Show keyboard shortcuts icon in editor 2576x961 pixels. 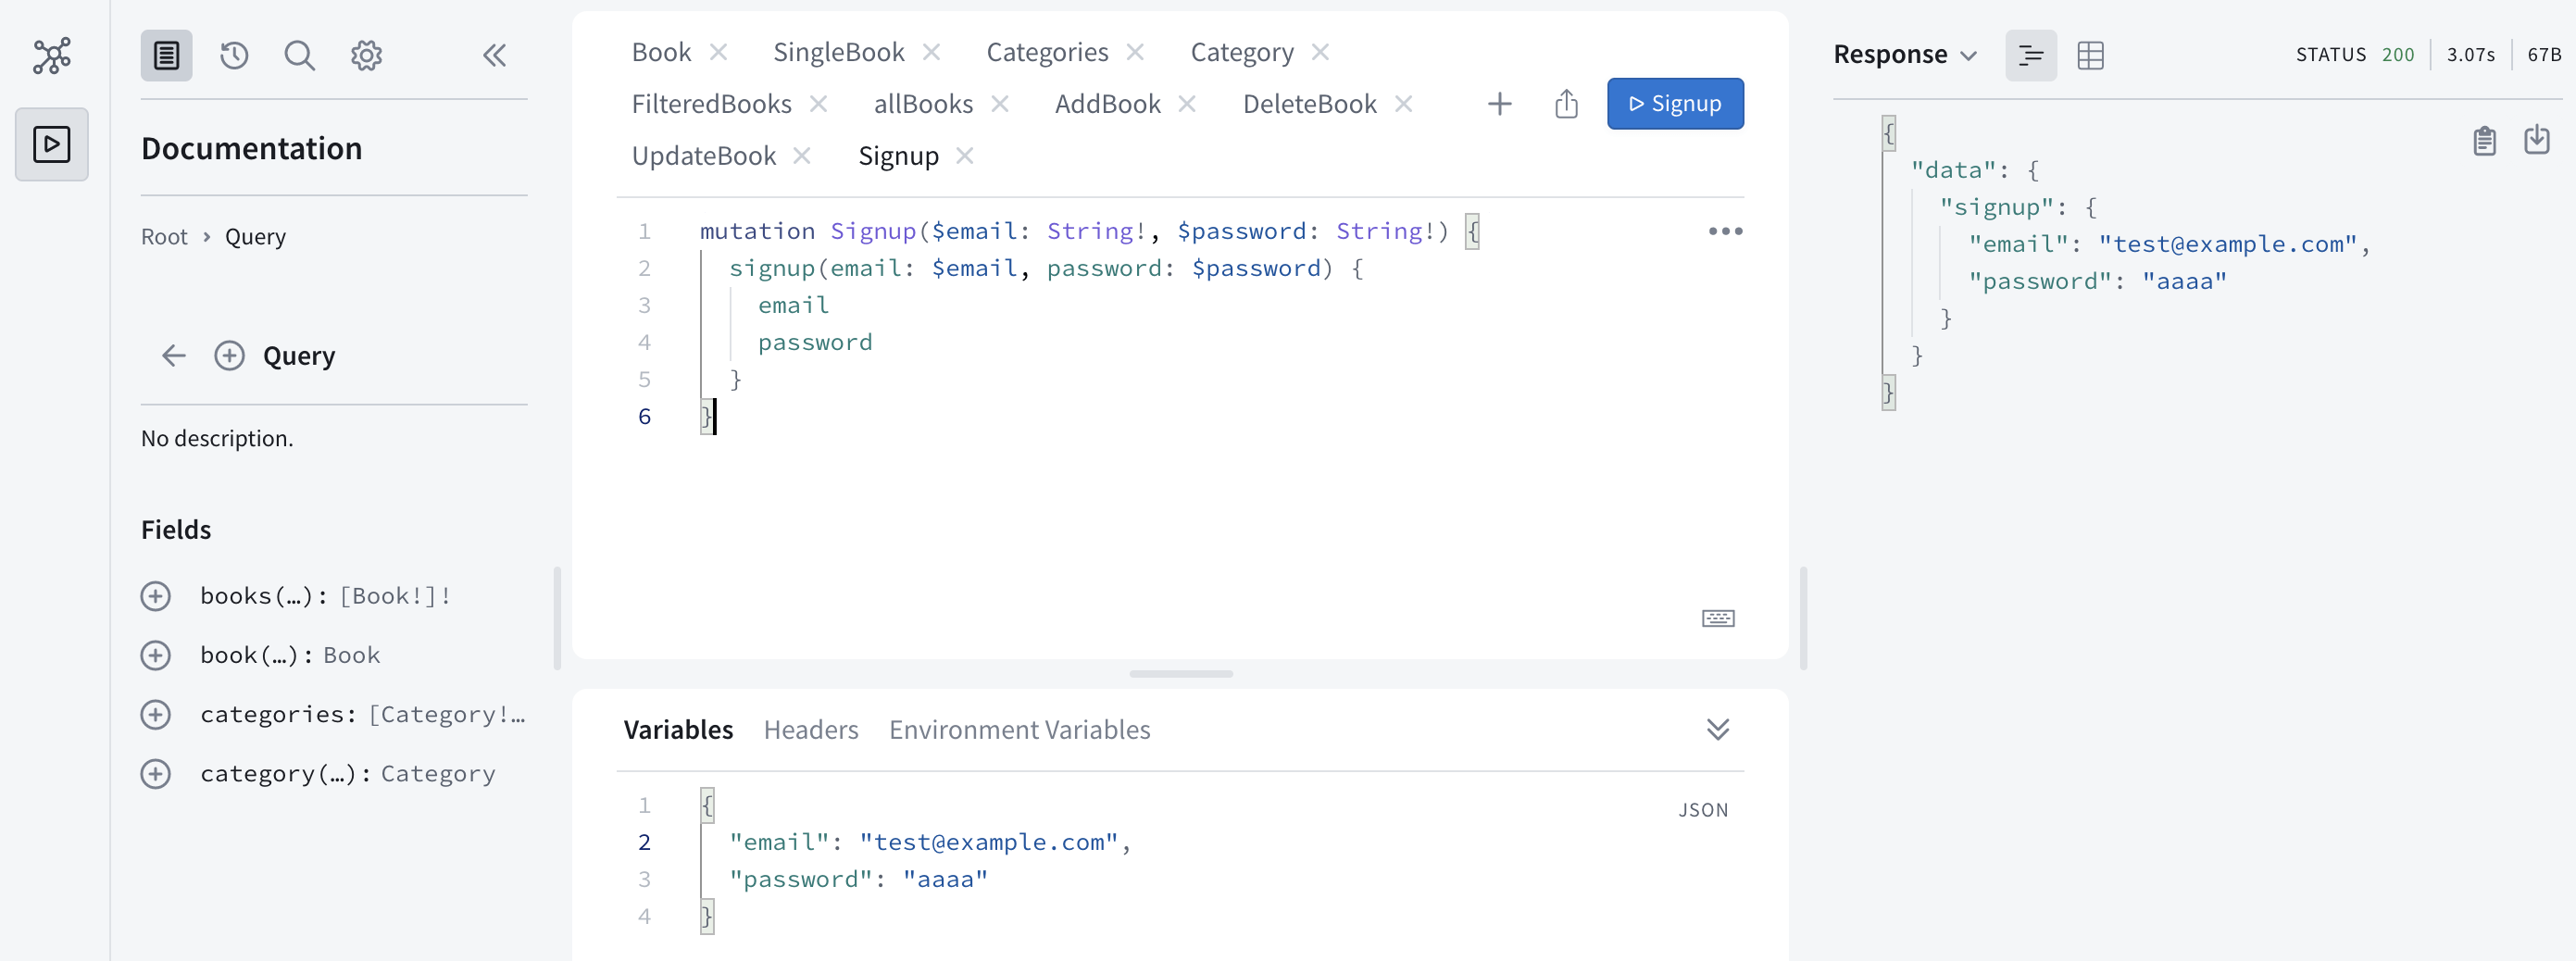click(1718, 618)
